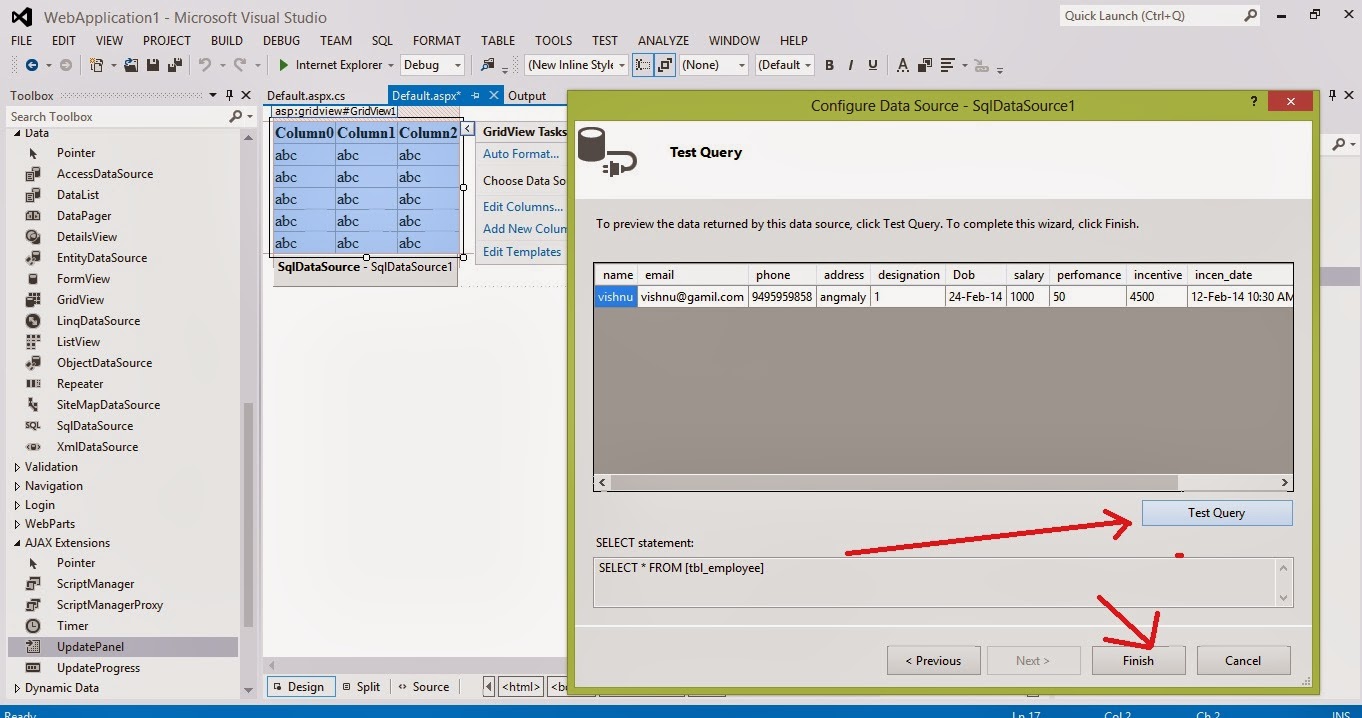The width and height of the screenshot is (1362, 718).
Task: Open the browser selection arrow beside Internet Explorer
Action: (x=391, y=65)
